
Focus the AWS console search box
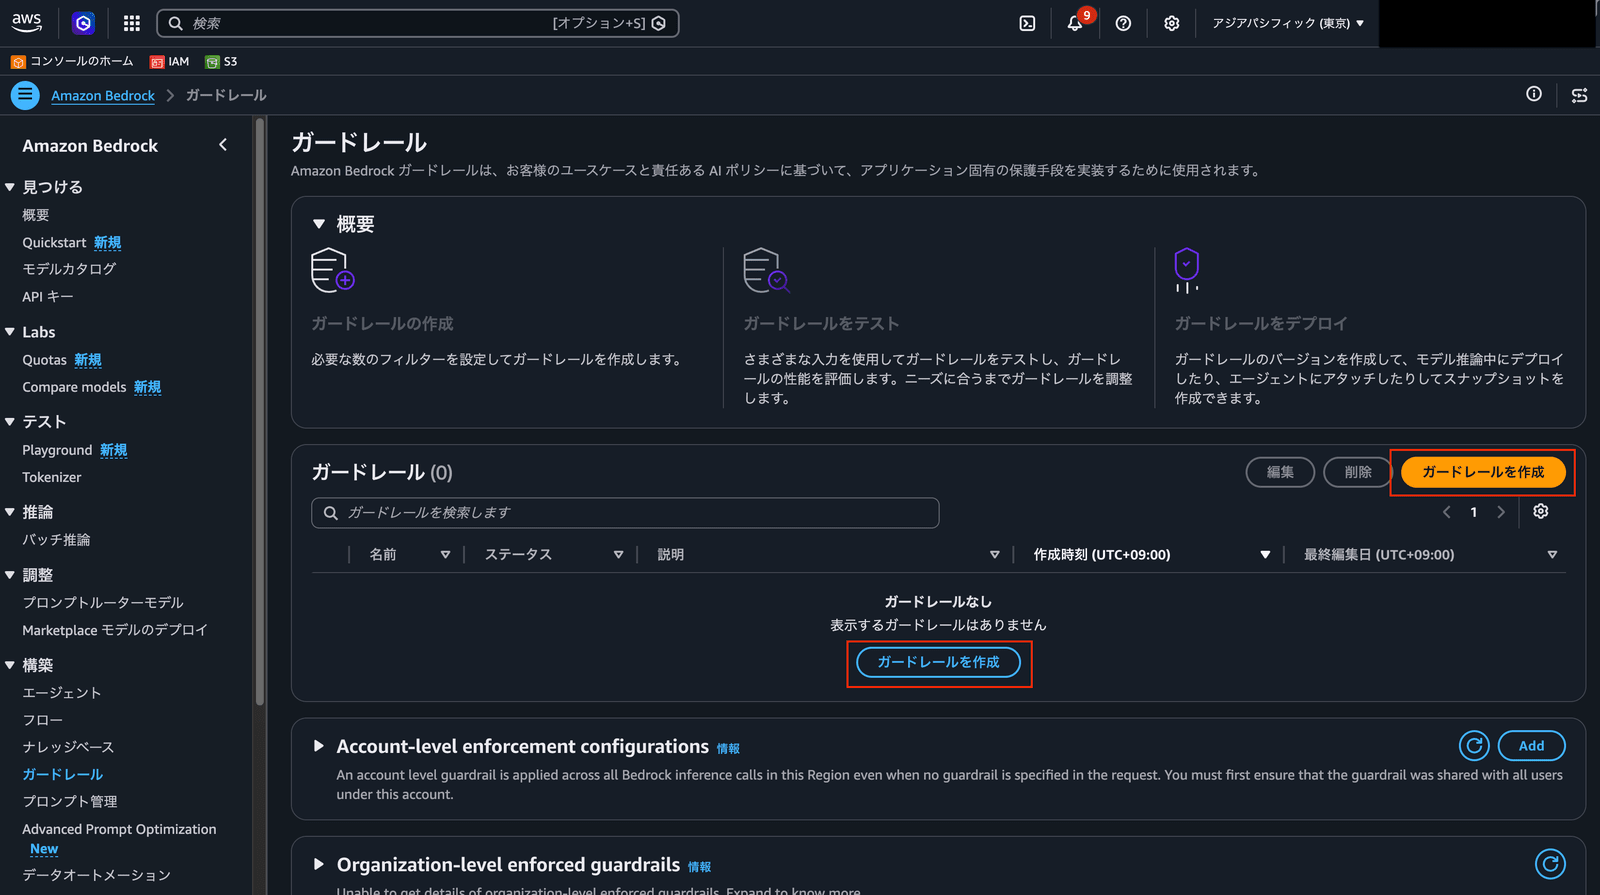[x=418, y=23]
